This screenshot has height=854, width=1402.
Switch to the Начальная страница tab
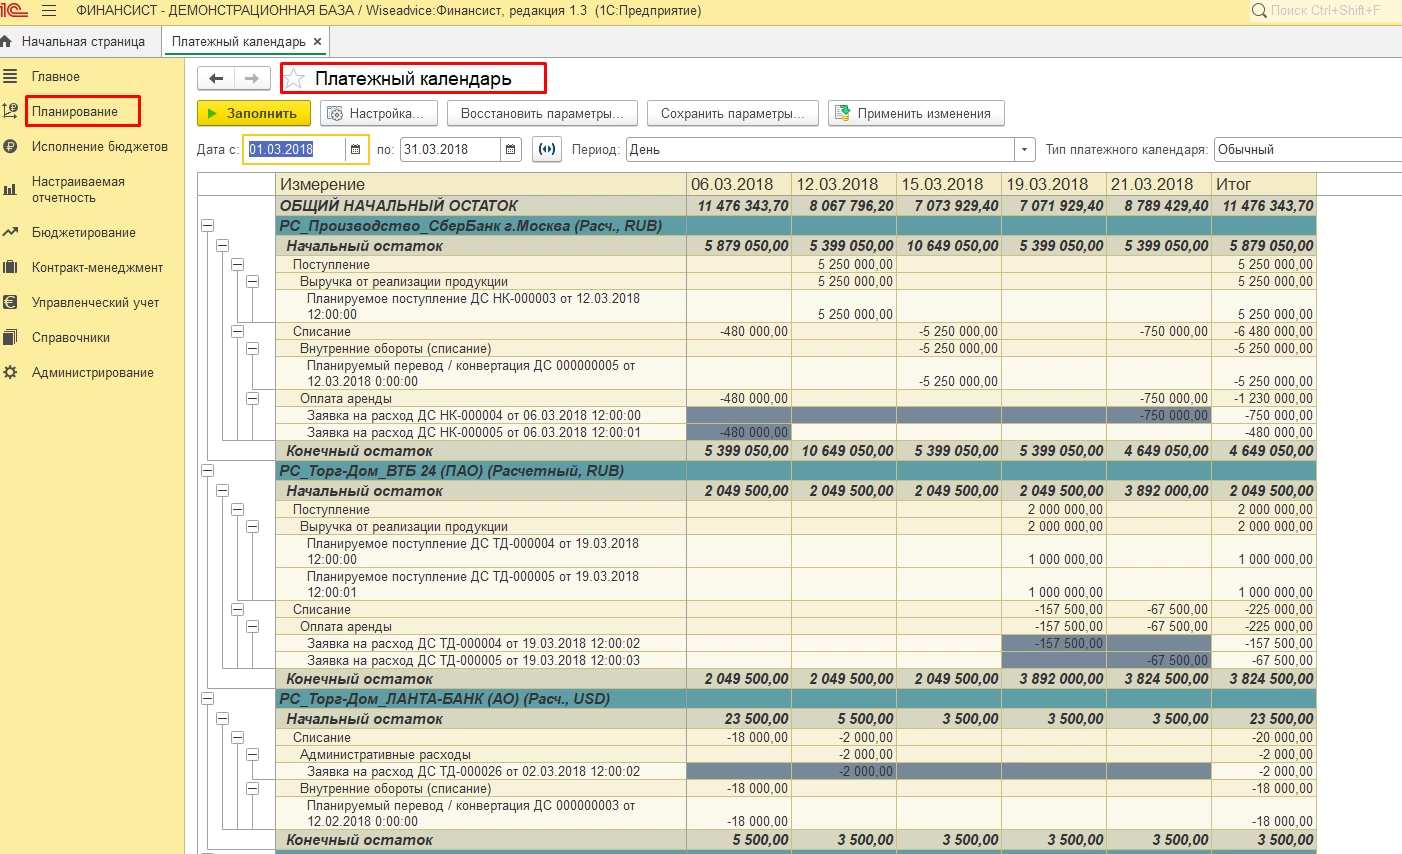[x=83, y=42]
